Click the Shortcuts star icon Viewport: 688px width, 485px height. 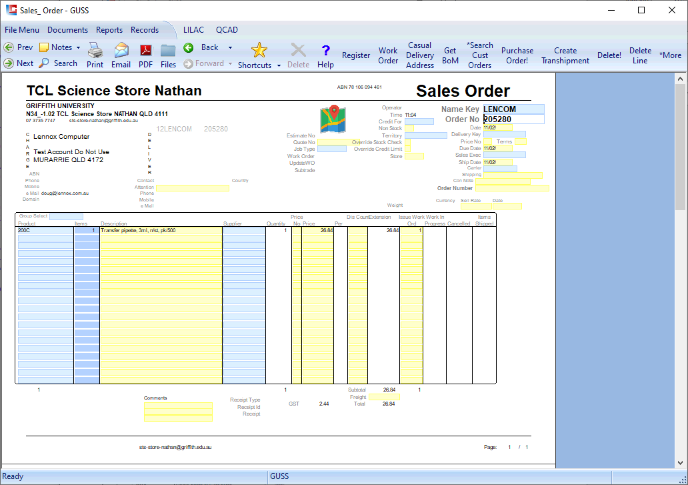click(x=259, y=49)
